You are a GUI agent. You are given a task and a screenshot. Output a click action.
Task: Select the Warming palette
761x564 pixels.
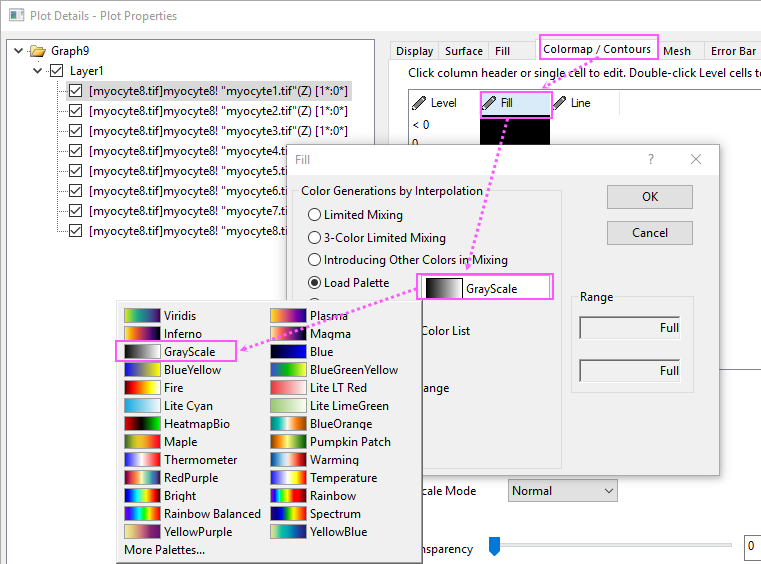(314, 459)
